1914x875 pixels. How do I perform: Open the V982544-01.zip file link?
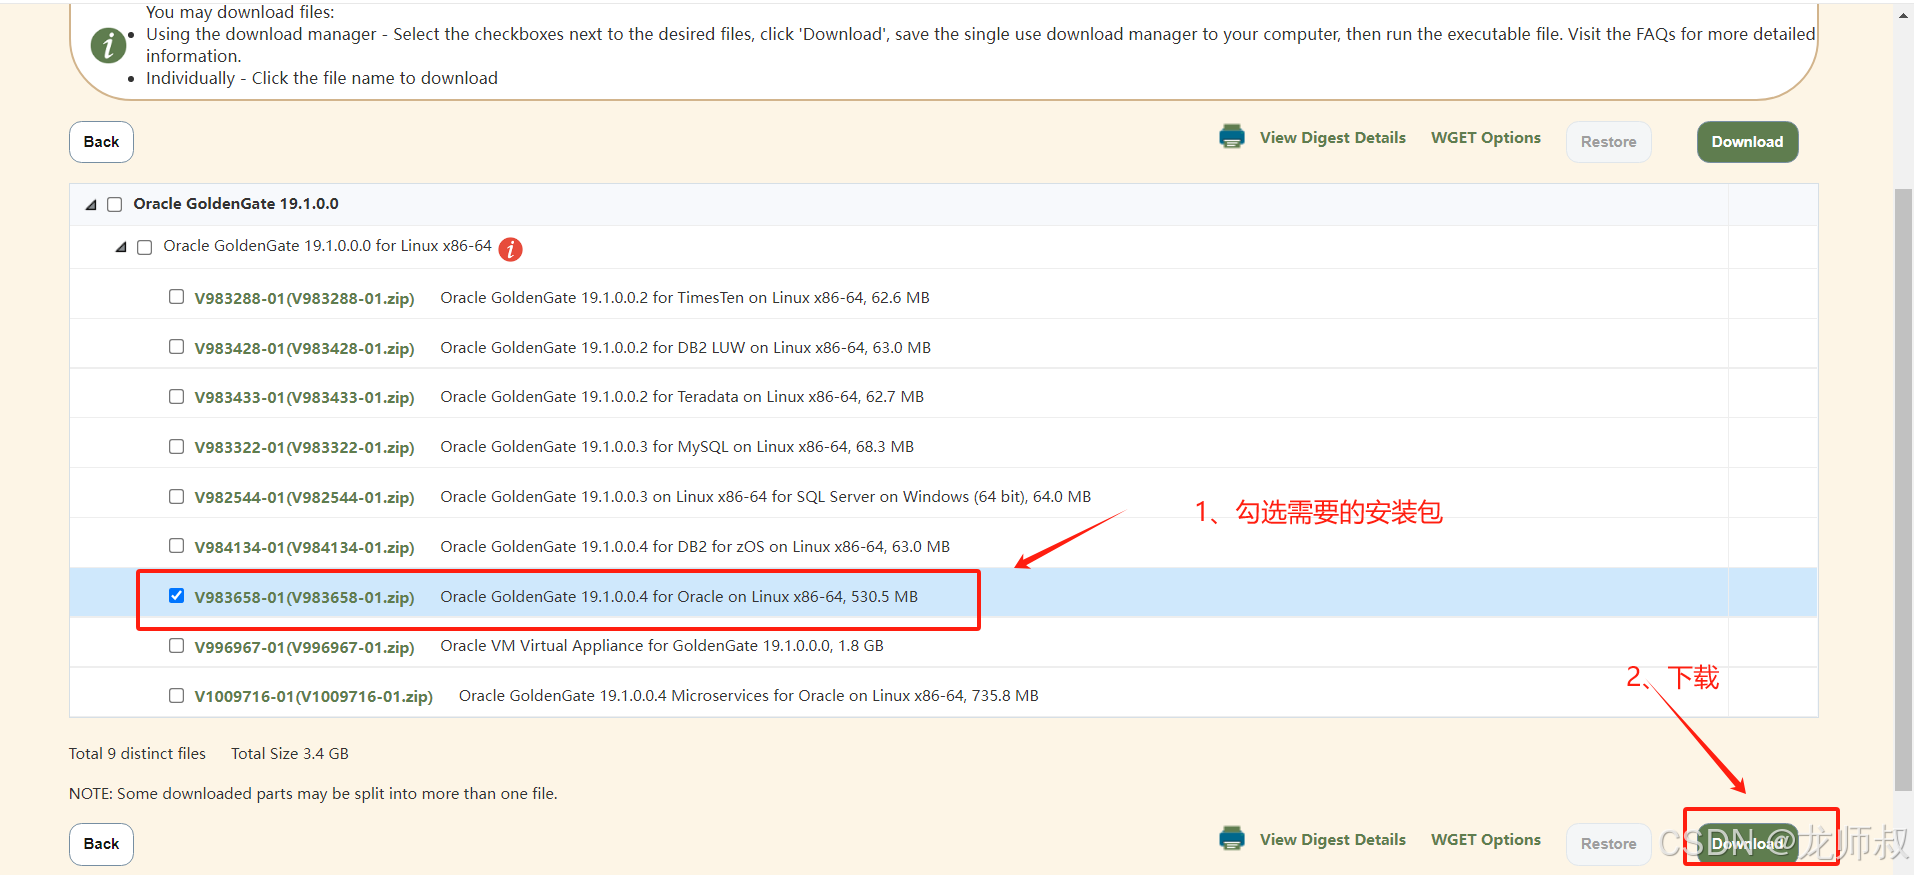point(304,497)
